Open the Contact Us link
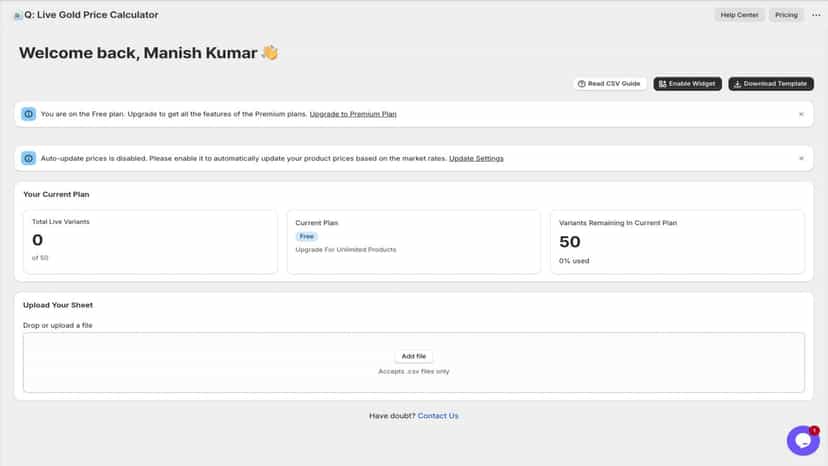This screenshot has height=466, width=828. click(x=438, y=416)
